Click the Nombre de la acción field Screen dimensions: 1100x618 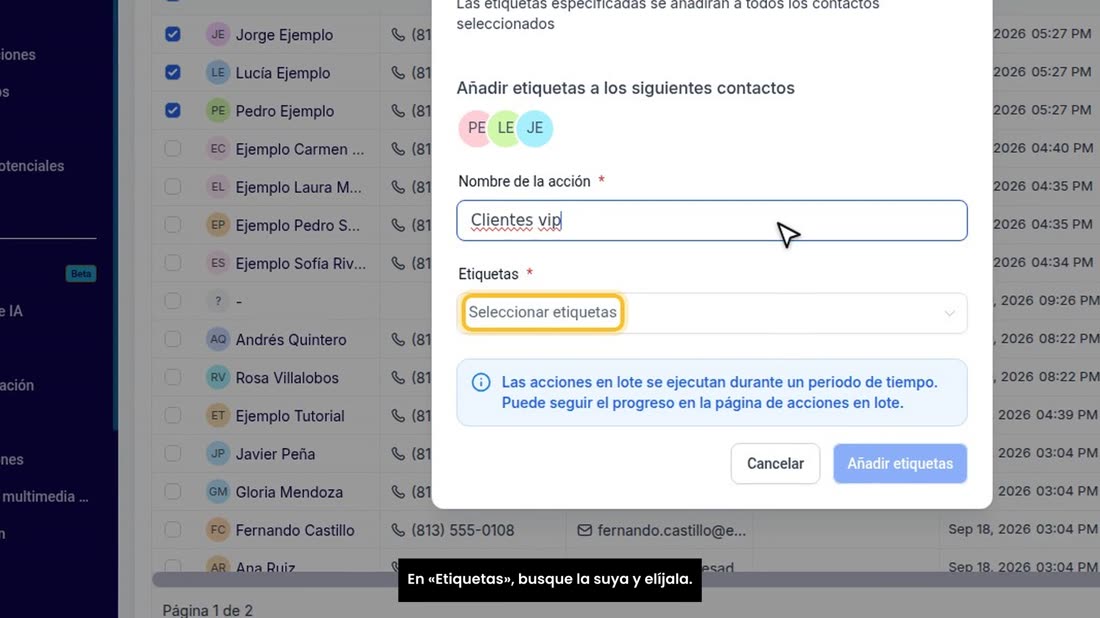coord(711,220)
